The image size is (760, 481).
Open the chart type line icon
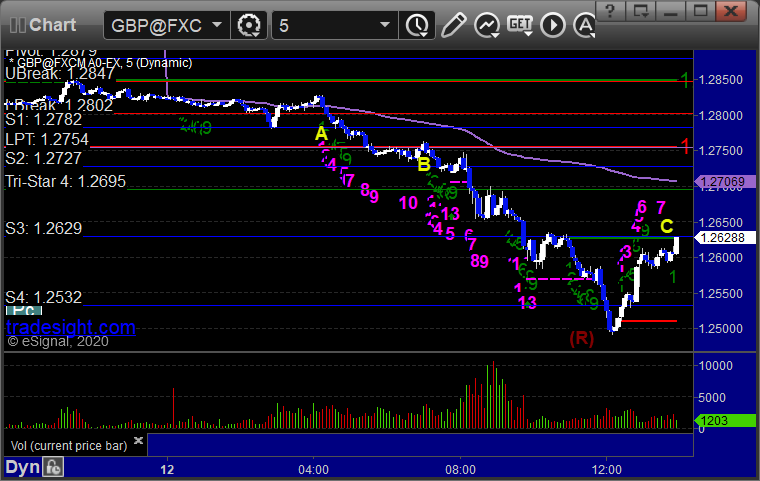pos(487,25)
